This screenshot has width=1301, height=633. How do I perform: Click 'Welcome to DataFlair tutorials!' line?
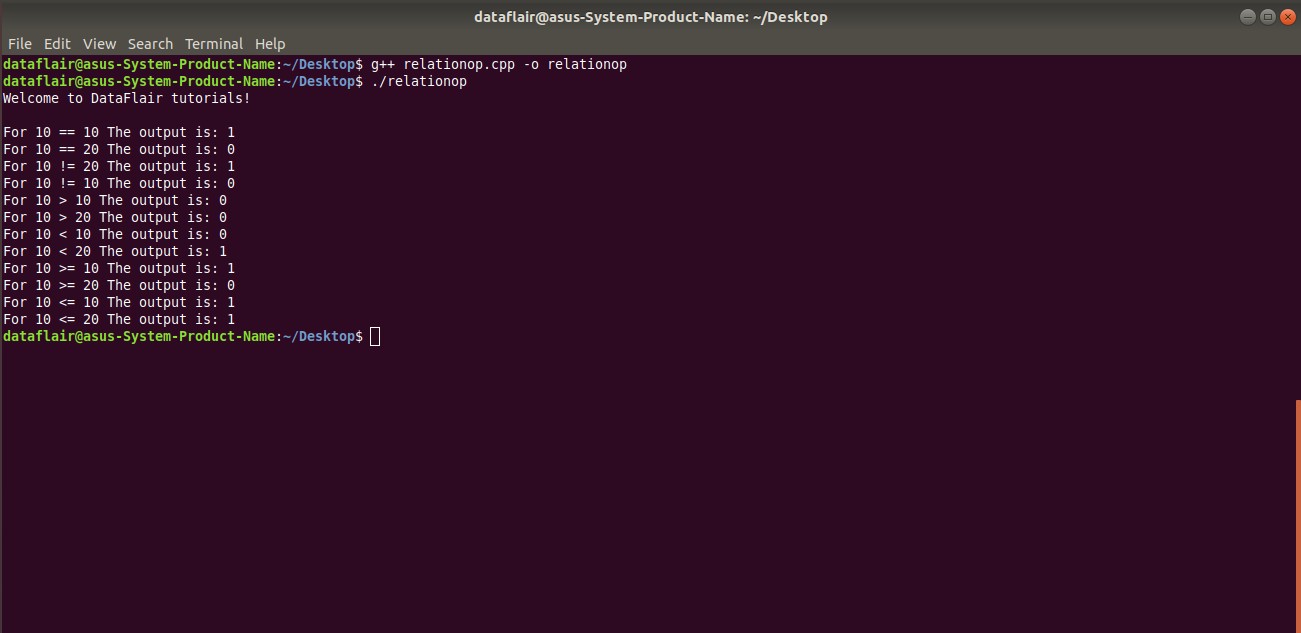tap(127, 98)
